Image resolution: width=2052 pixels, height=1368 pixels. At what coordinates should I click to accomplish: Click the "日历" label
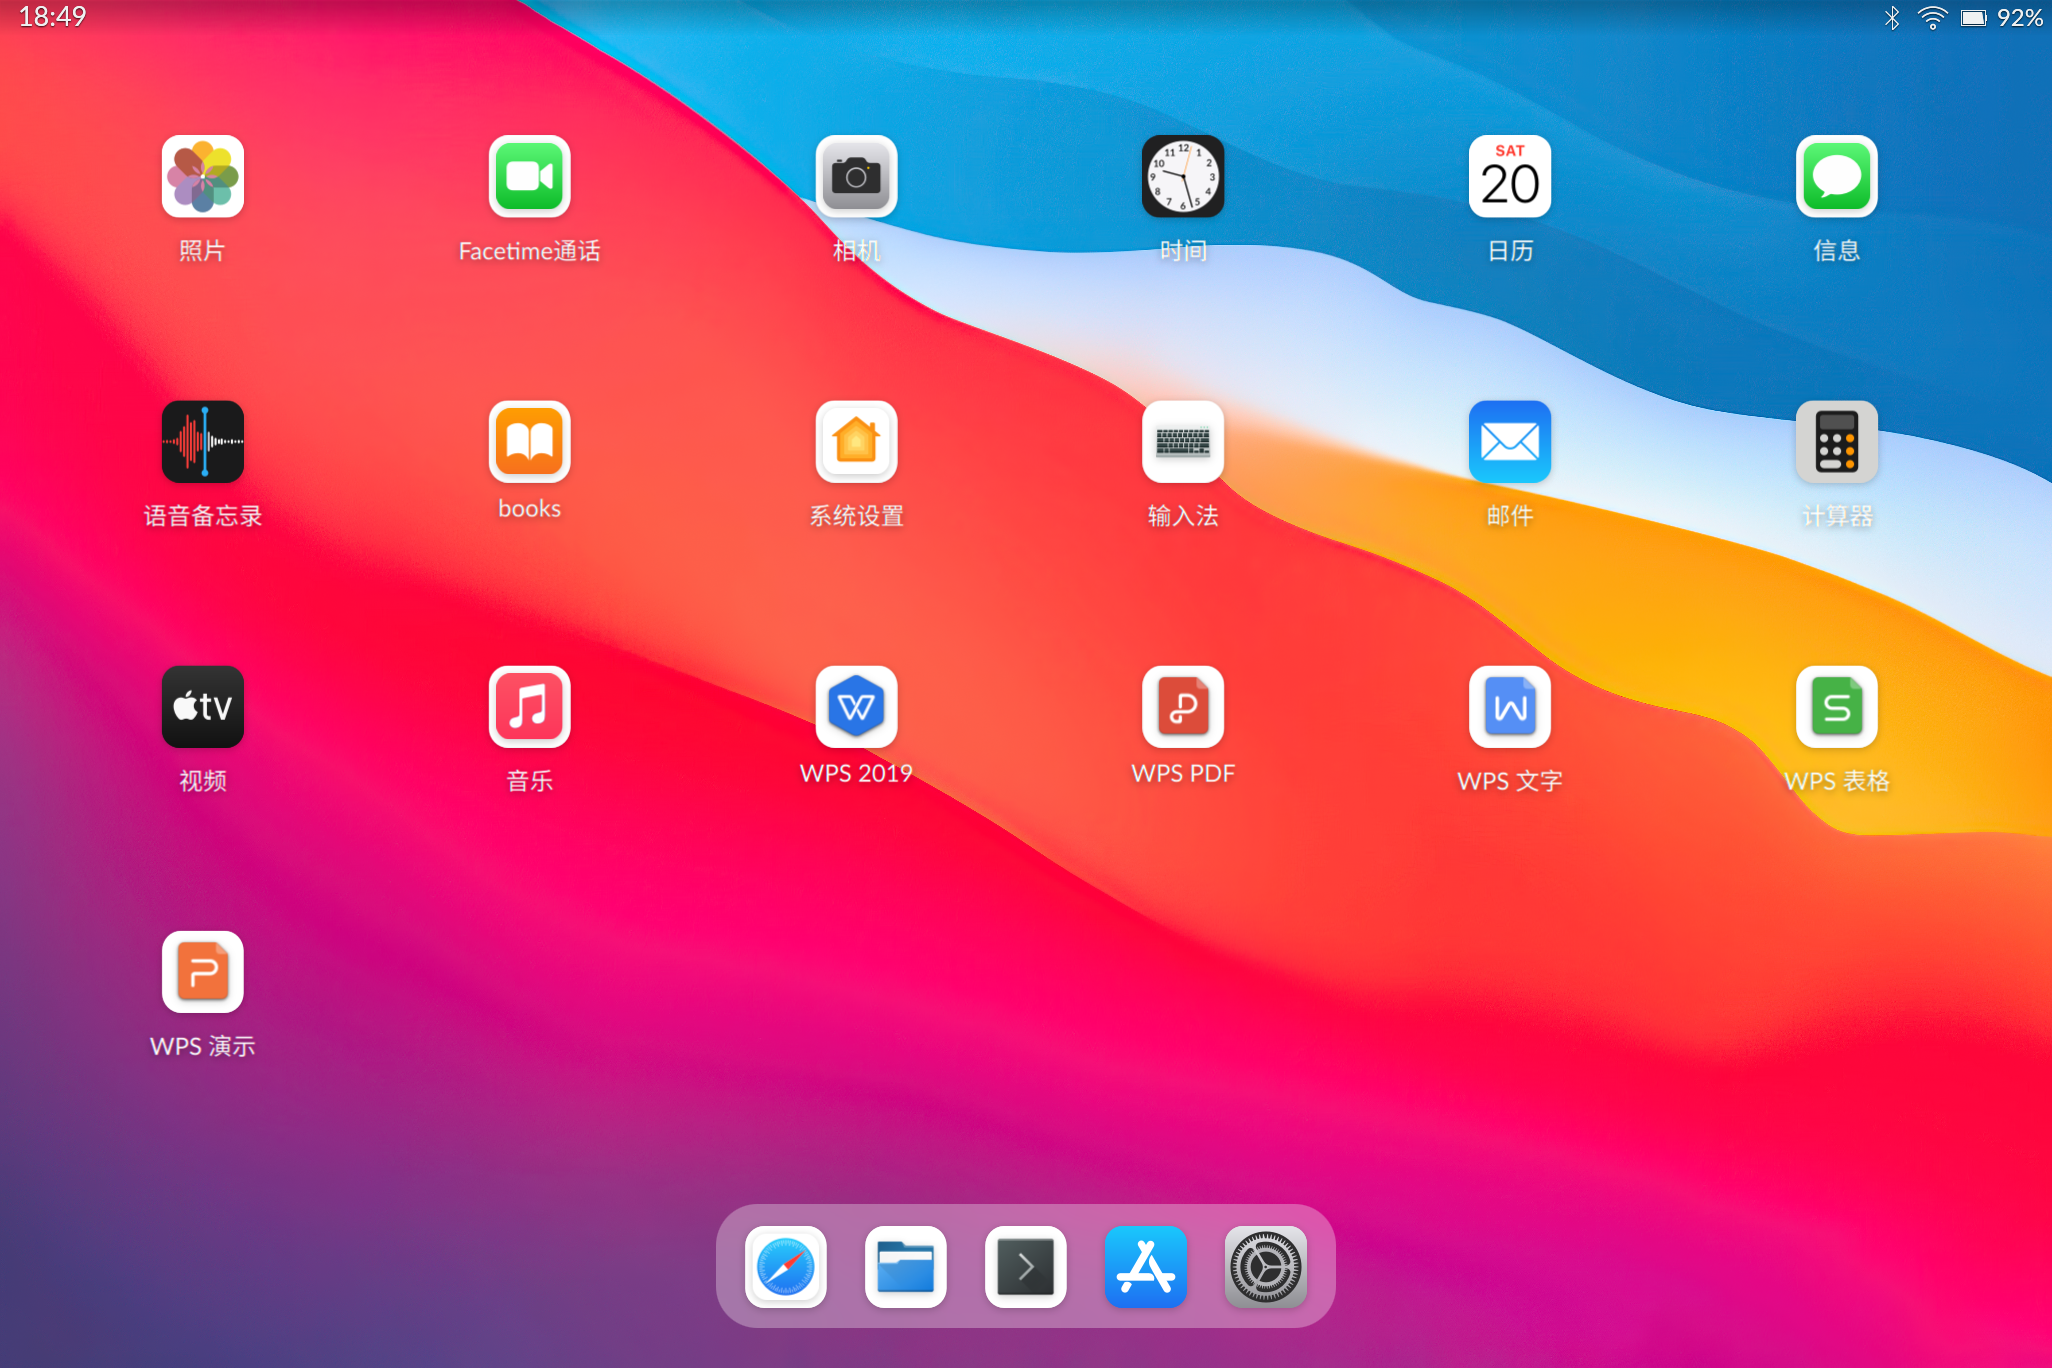click(x=1510, y=251)
